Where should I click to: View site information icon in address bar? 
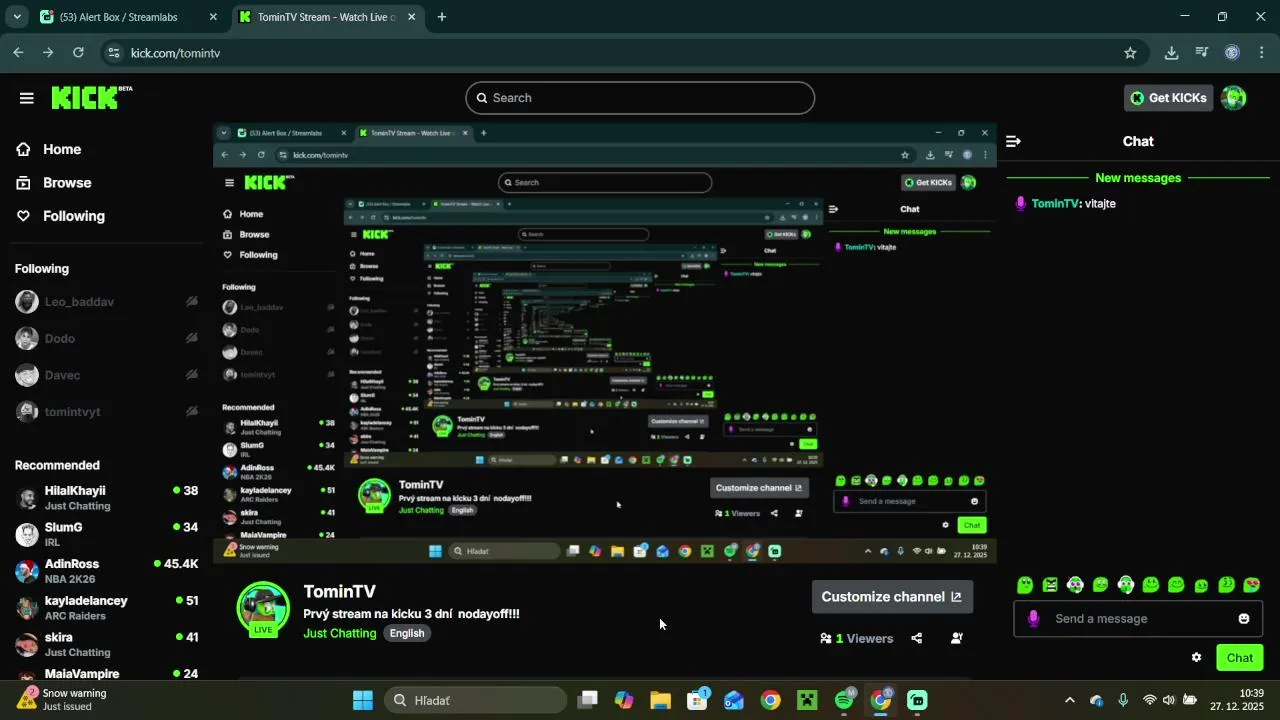click(113, 53)
